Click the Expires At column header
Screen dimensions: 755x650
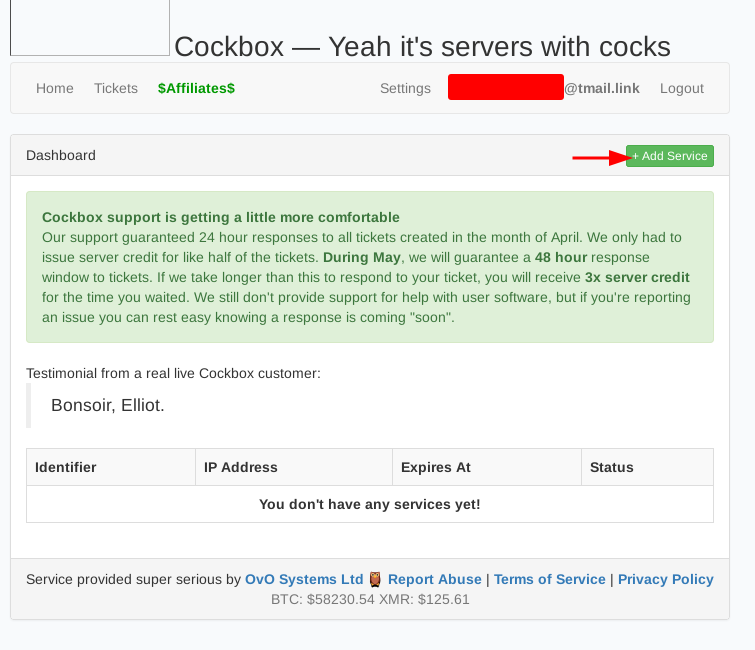[x=436, y=467]
